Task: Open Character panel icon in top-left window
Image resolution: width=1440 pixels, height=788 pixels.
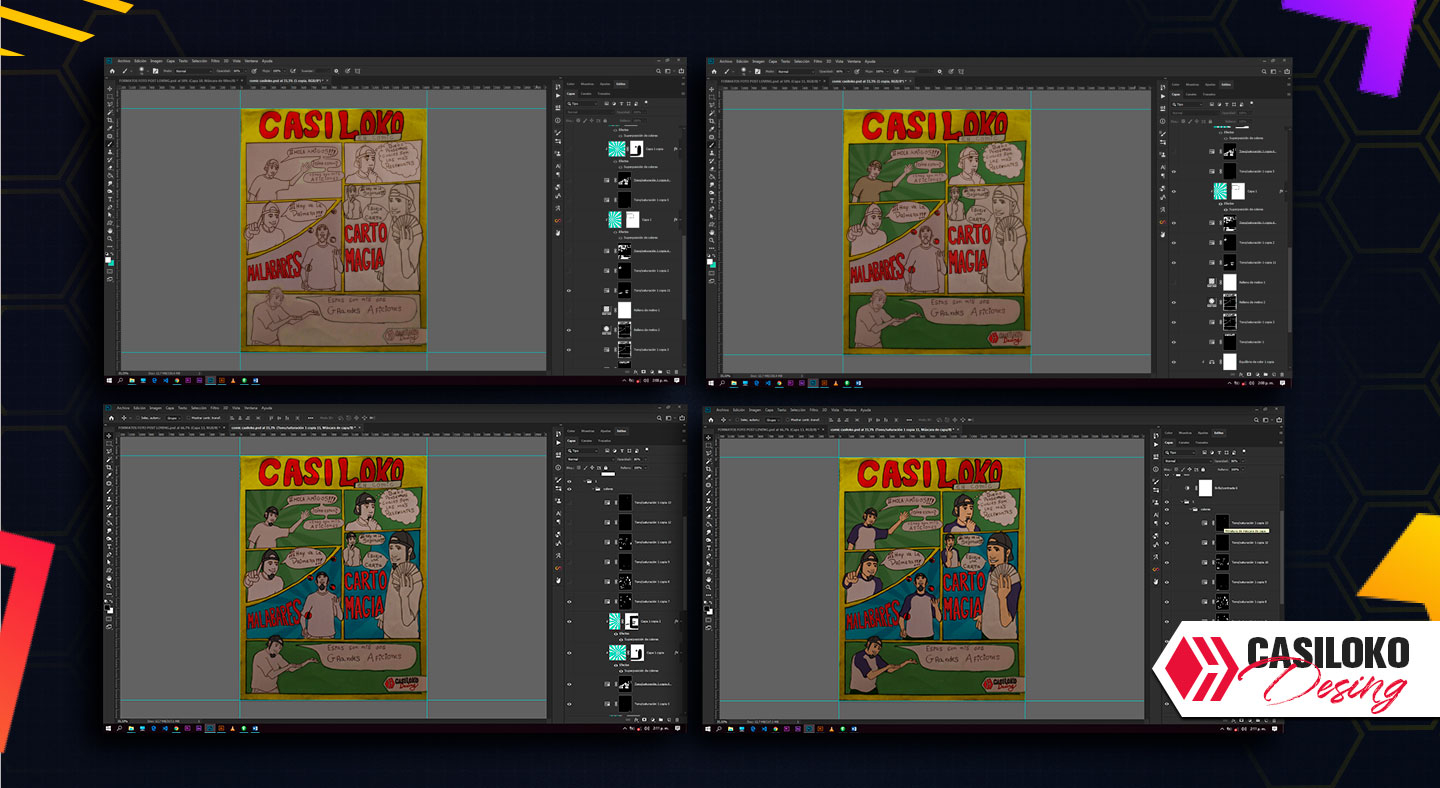Action: tap(558, 166)
